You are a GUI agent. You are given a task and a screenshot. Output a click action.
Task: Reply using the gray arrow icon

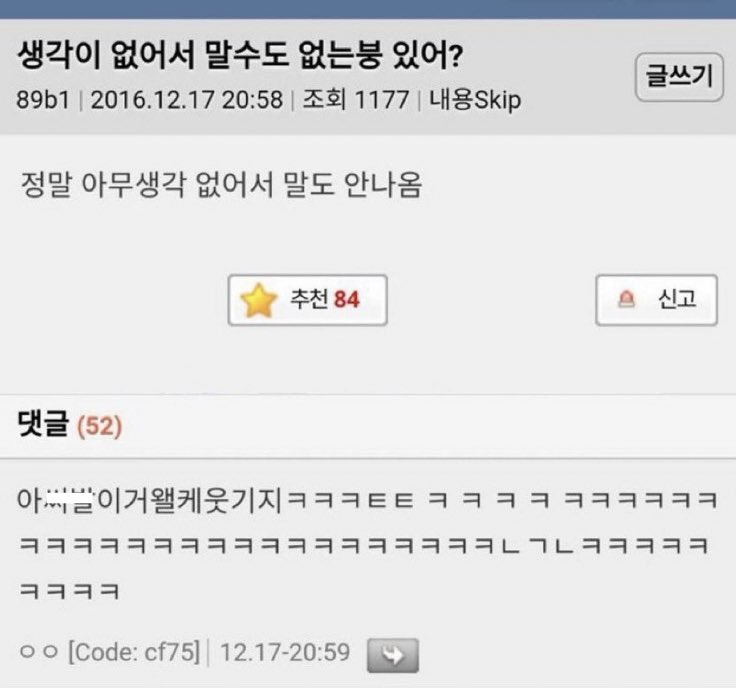(x=393, y=655)
